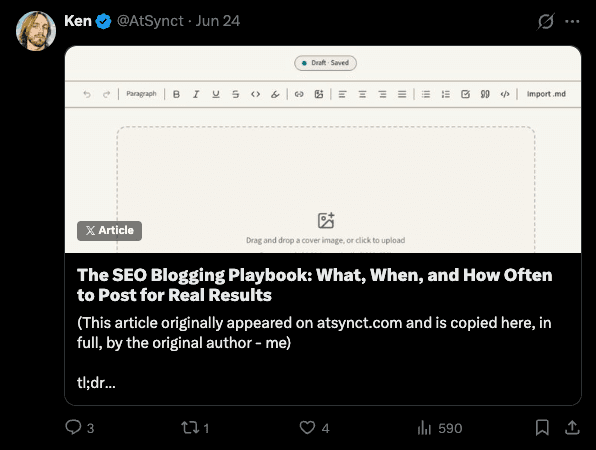
Task: Click the Grok icon on the post
Action: click(x=545, y=21)
